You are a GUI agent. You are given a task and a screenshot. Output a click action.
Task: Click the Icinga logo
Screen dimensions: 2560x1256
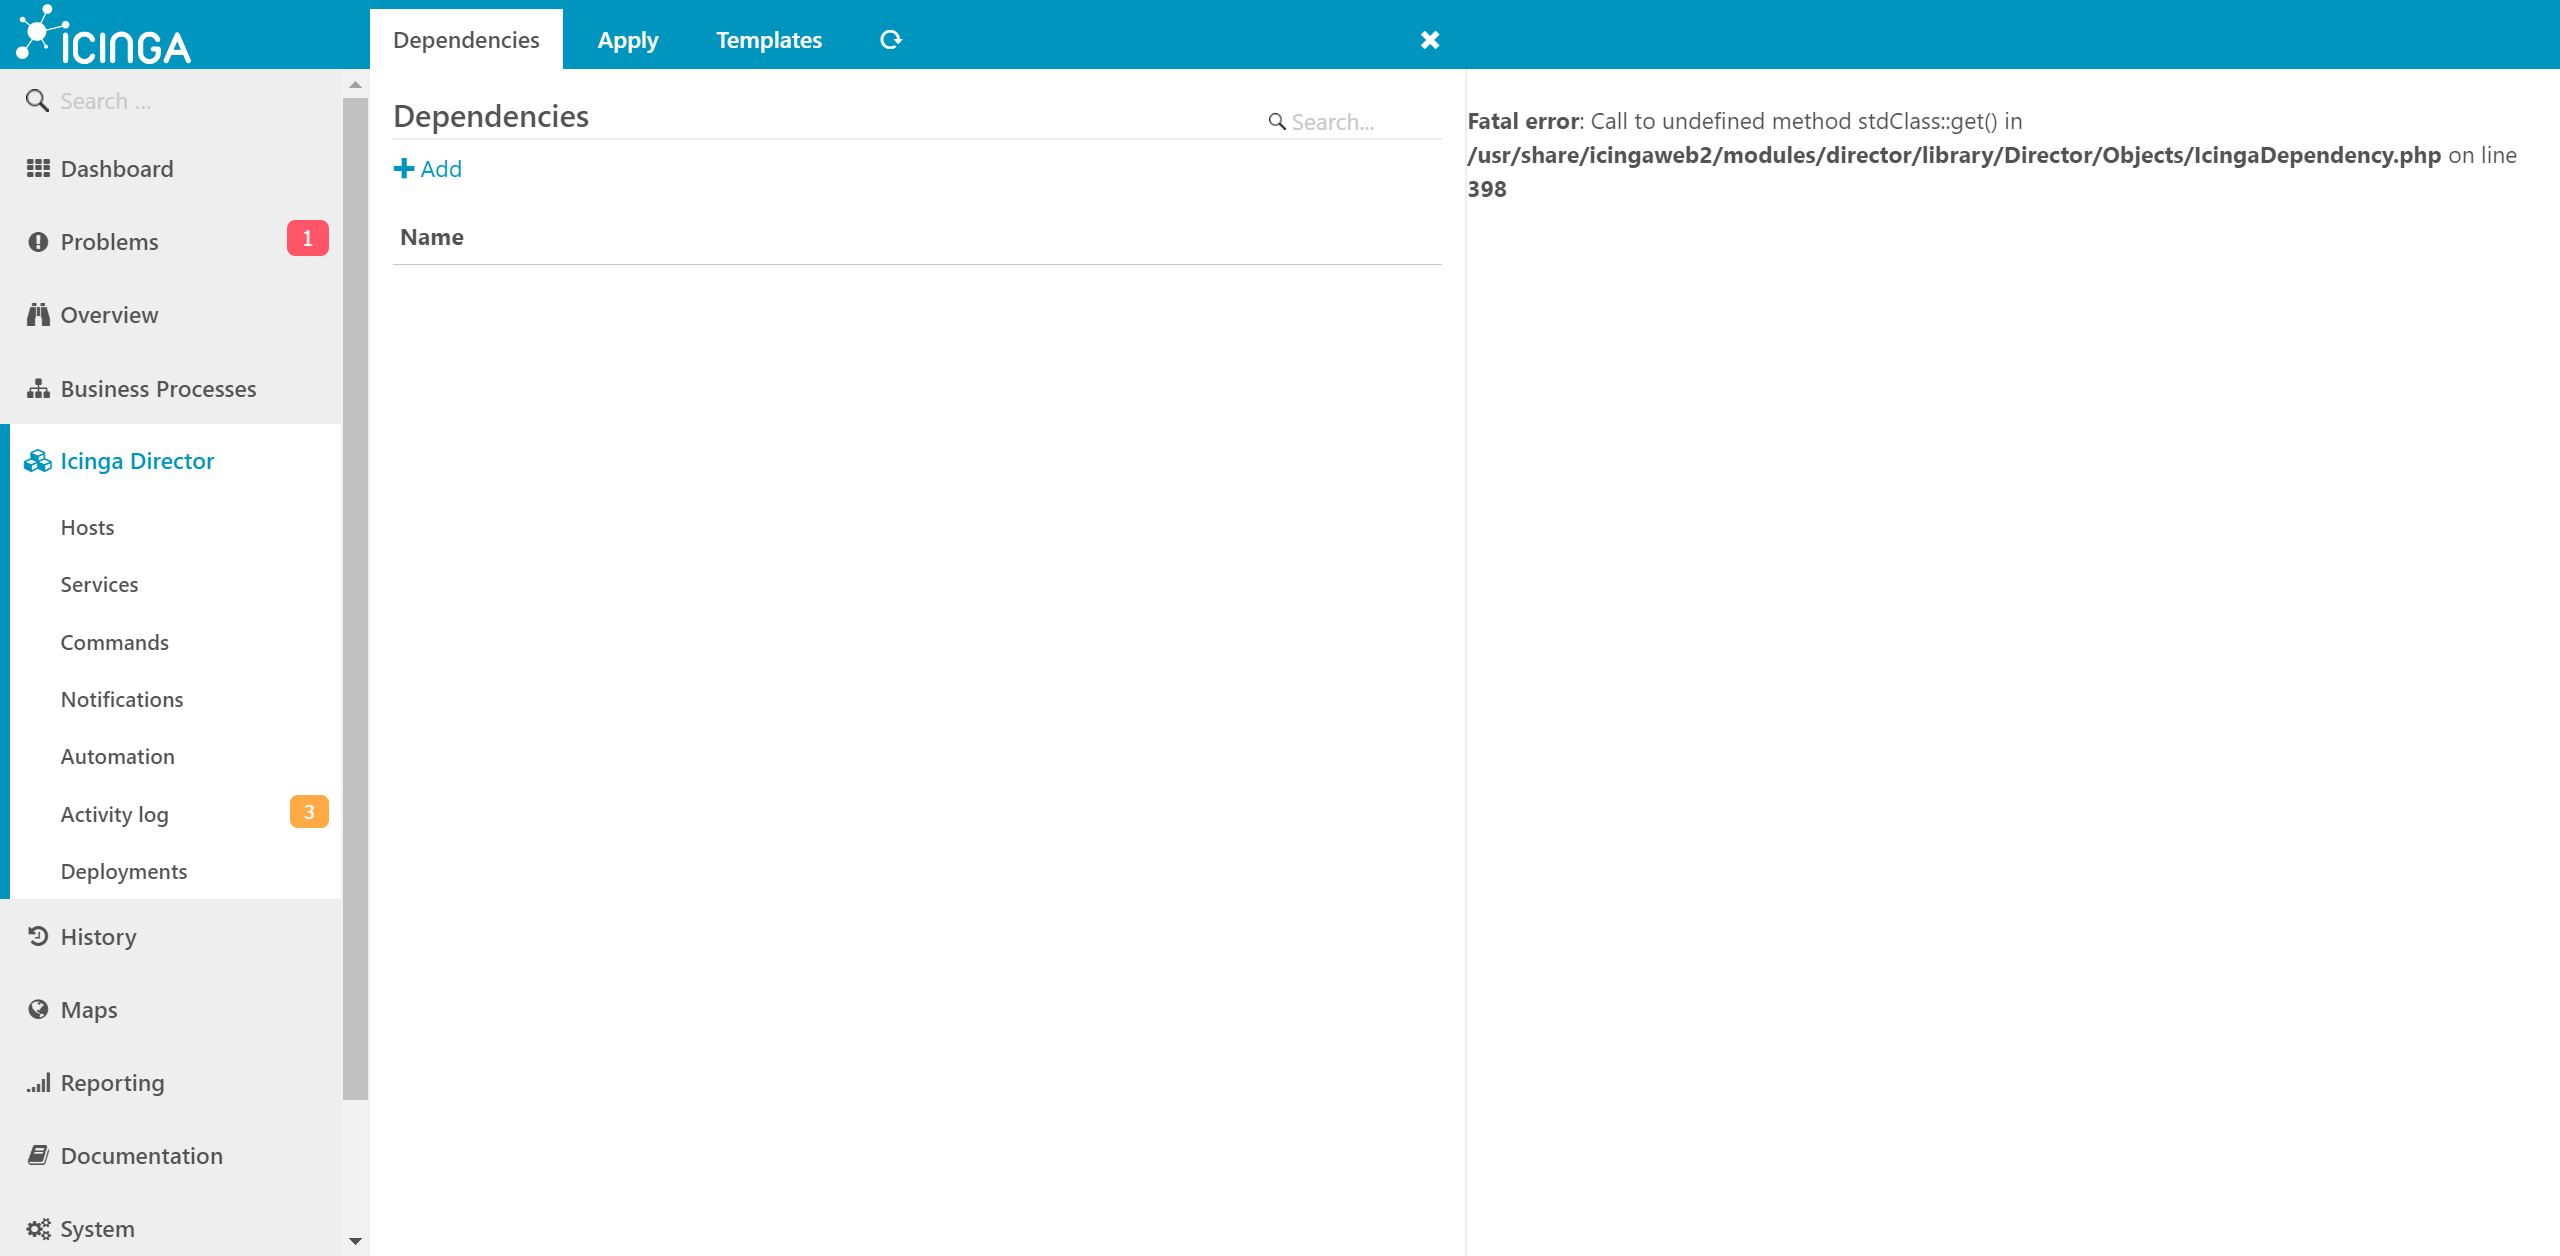point(105,37)
